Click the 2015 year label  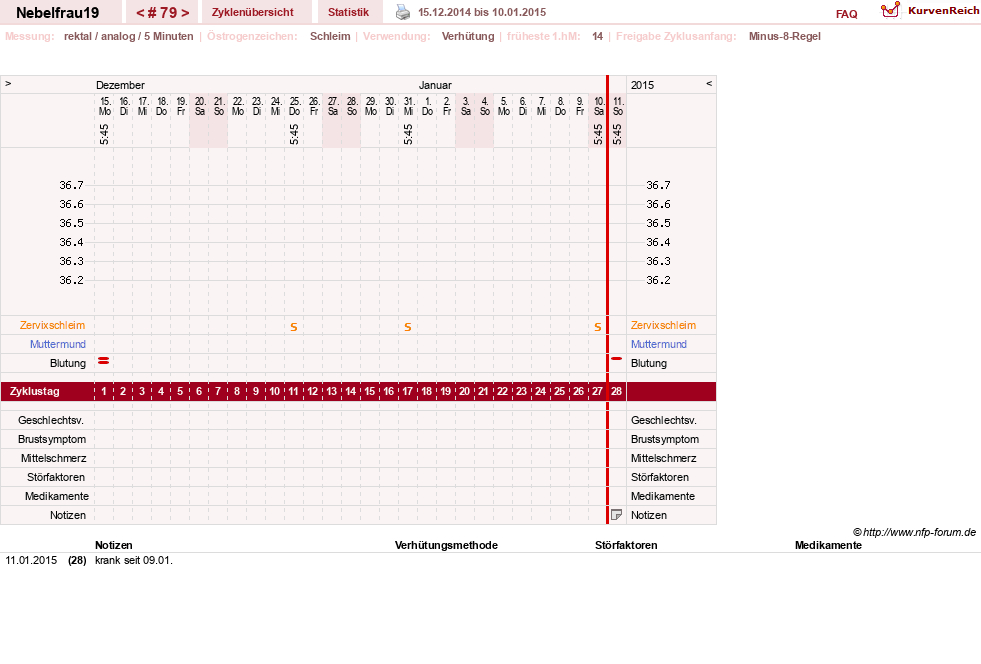click(x=642, y=85)
